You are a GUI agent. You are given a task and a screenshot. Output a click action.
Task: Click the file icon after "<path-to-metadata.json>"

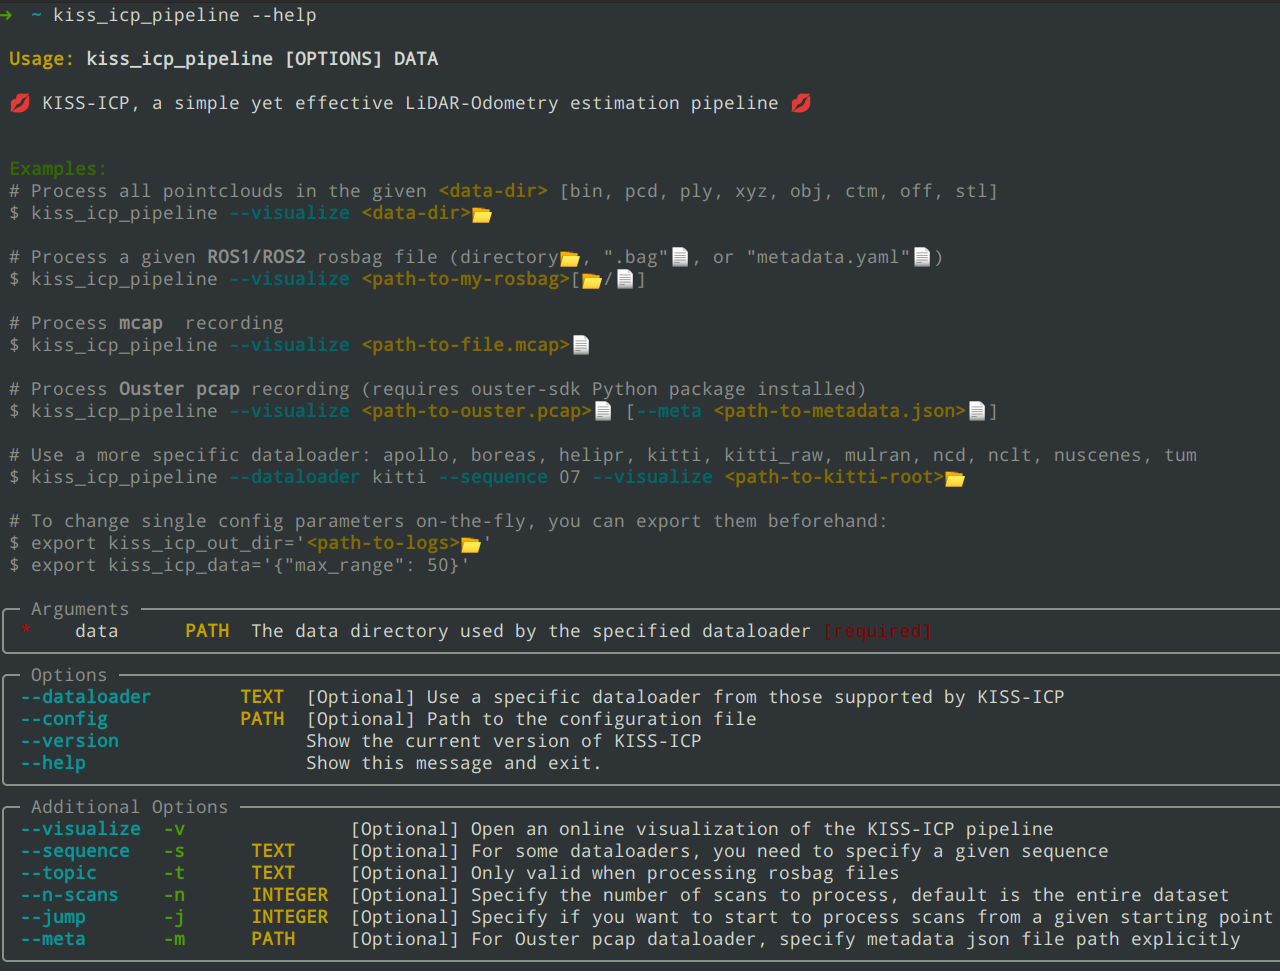click(x=977, y=411)
